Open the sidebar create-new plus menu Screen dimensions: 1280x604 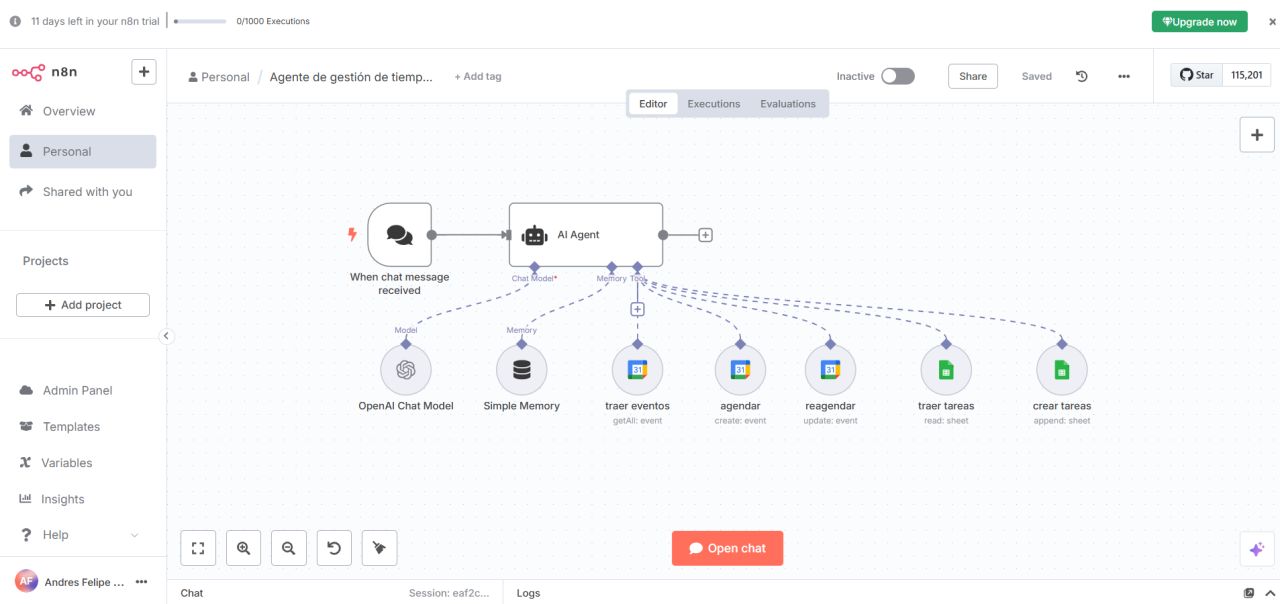pyautogui.click(x=144, y=72)
